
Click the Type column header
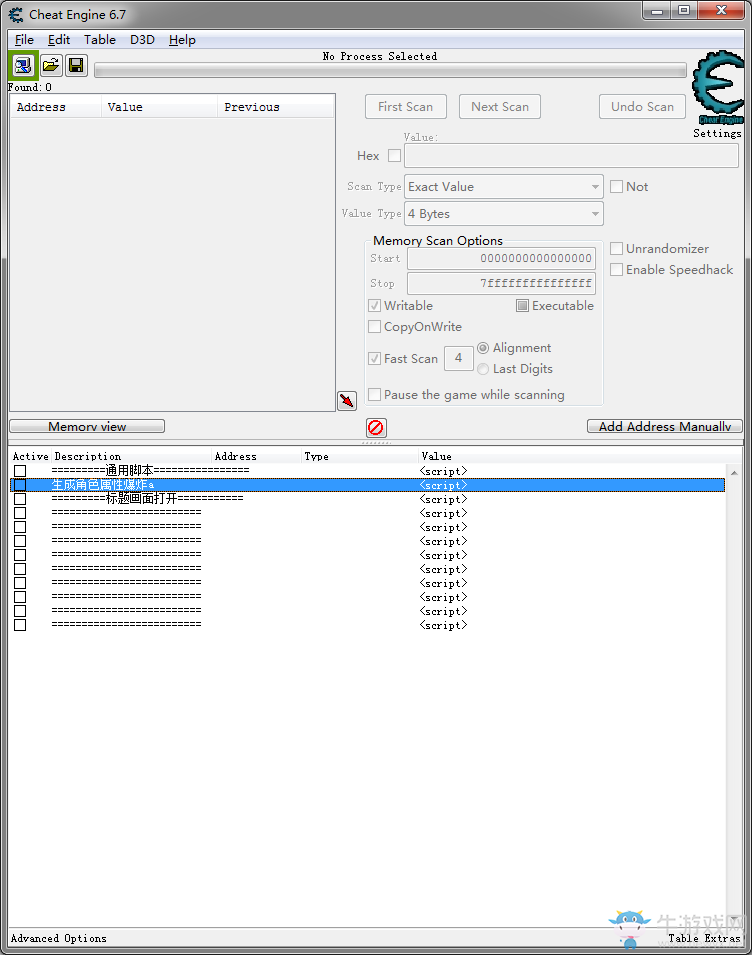coord(359,456)
